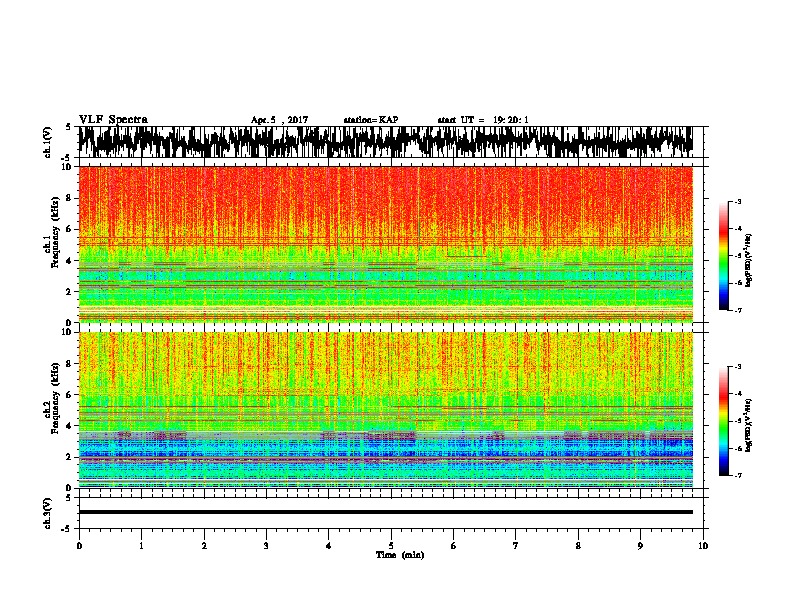Viewport: 792px width, 612px height.
Task: Click ch.2 spectrogram frequency tick "4"
Action: pos(69,426)
